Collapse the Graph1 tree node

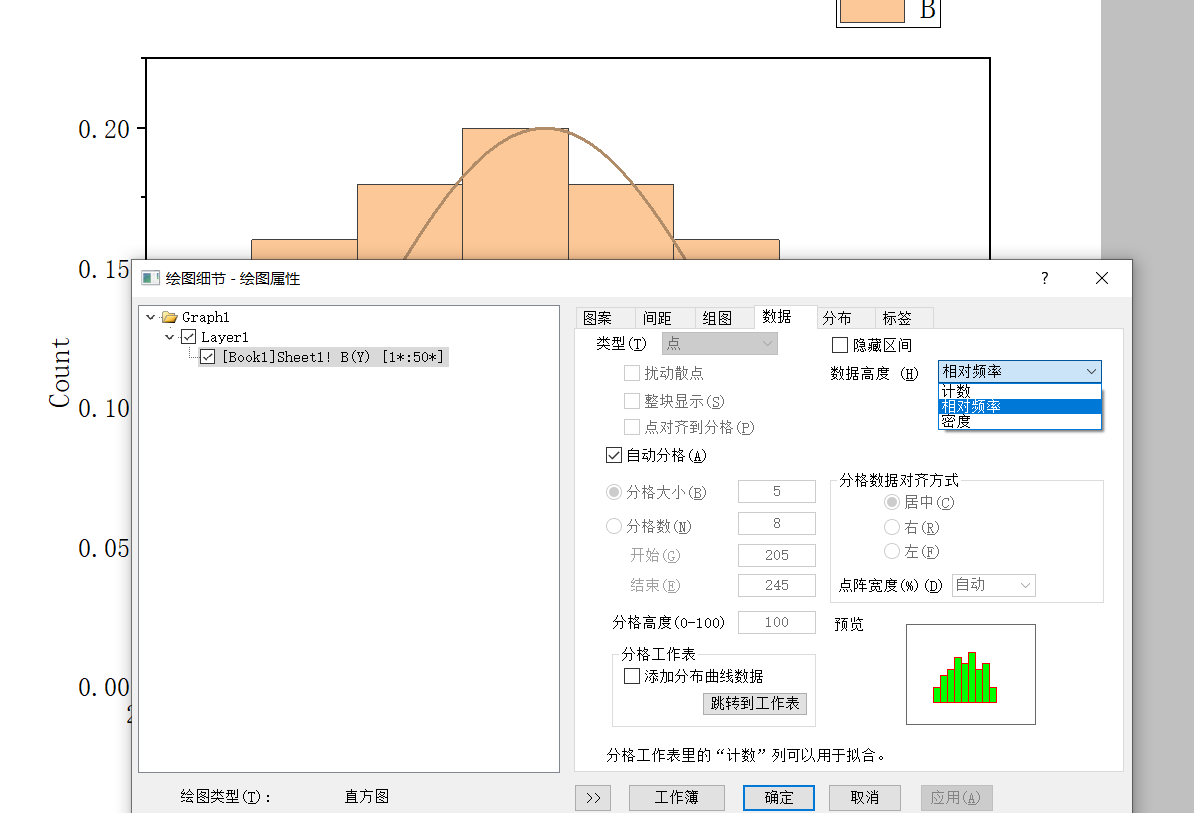click(x=150, y=317)
